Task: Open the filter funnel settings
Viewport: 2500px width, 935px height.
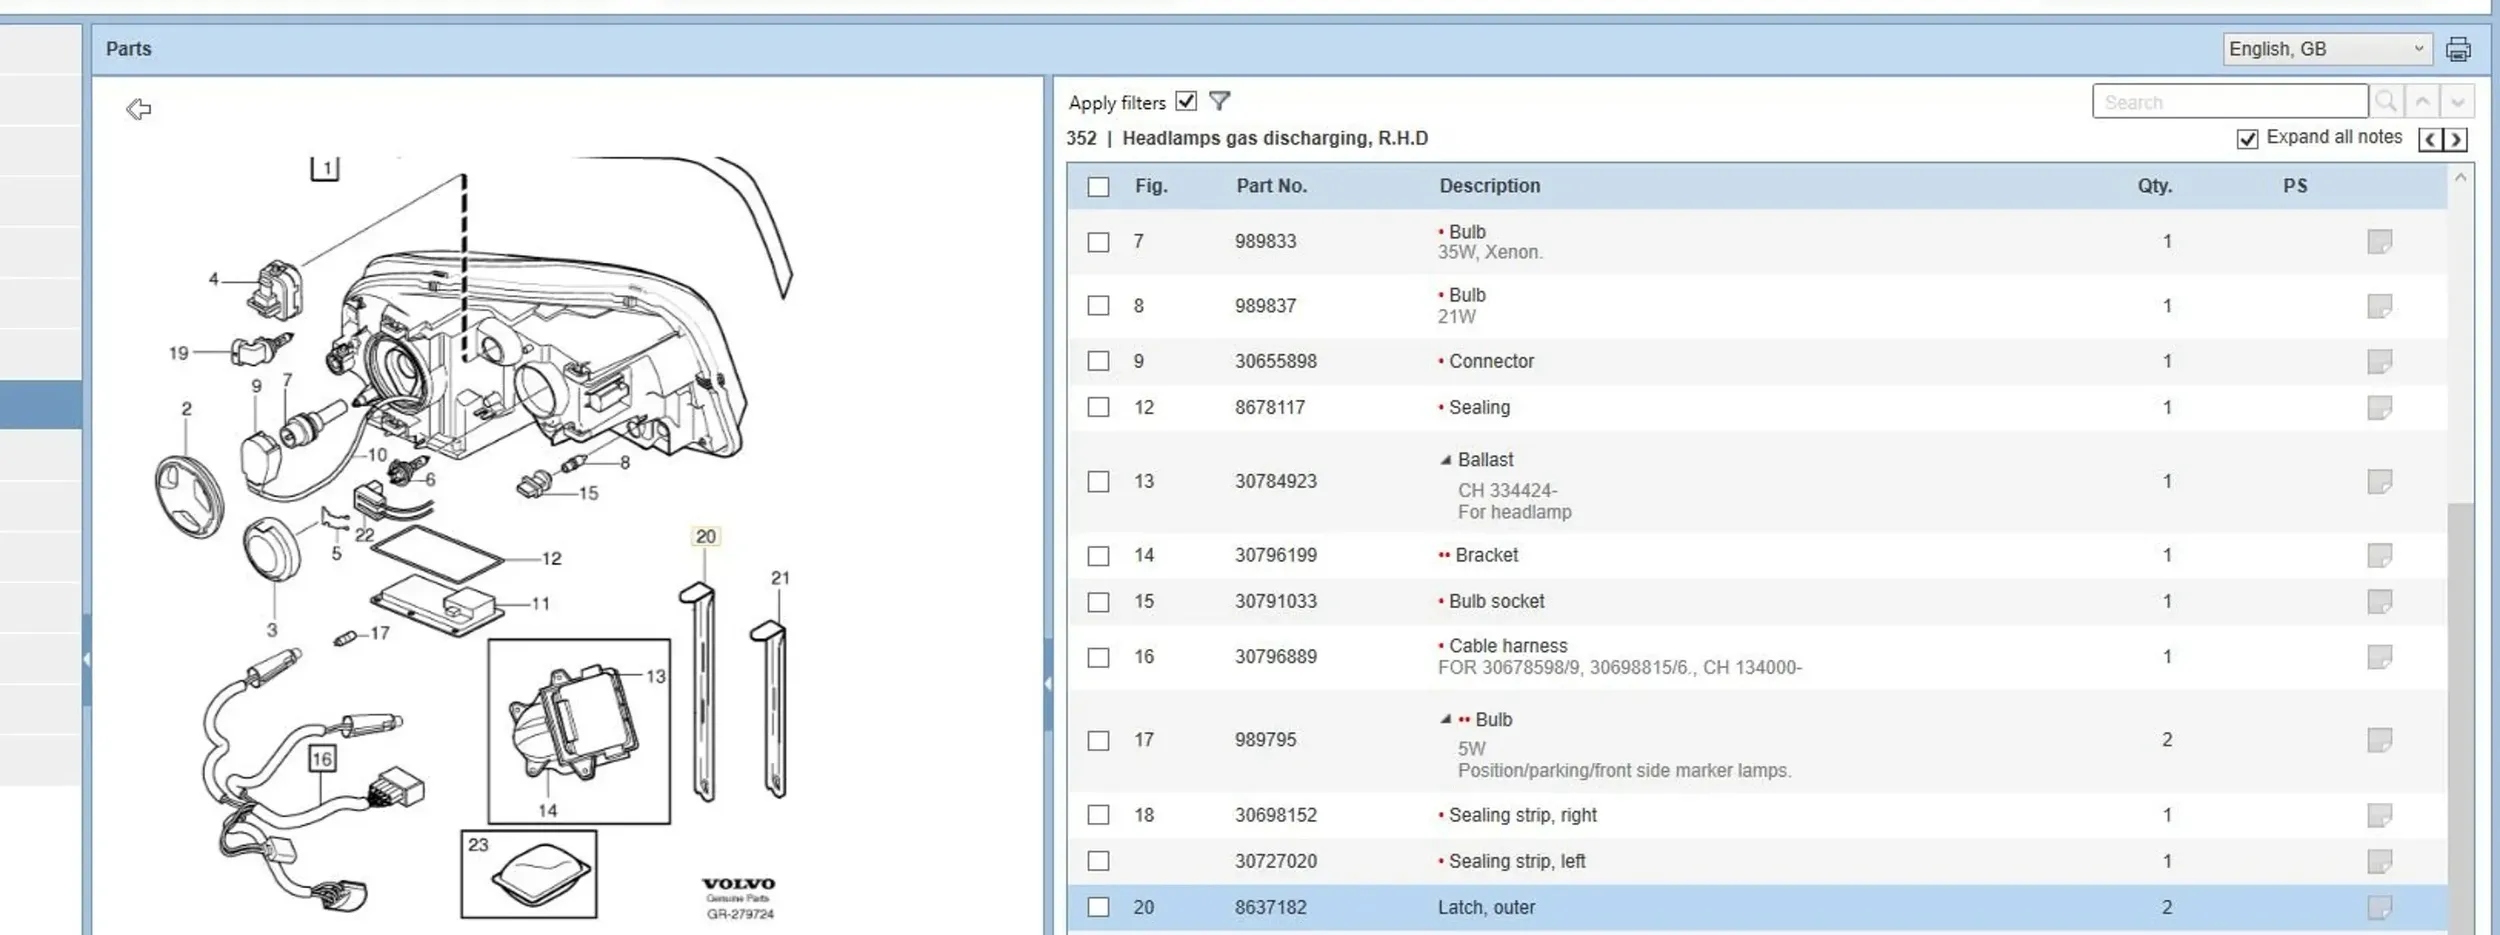Action: point(1219,101)
